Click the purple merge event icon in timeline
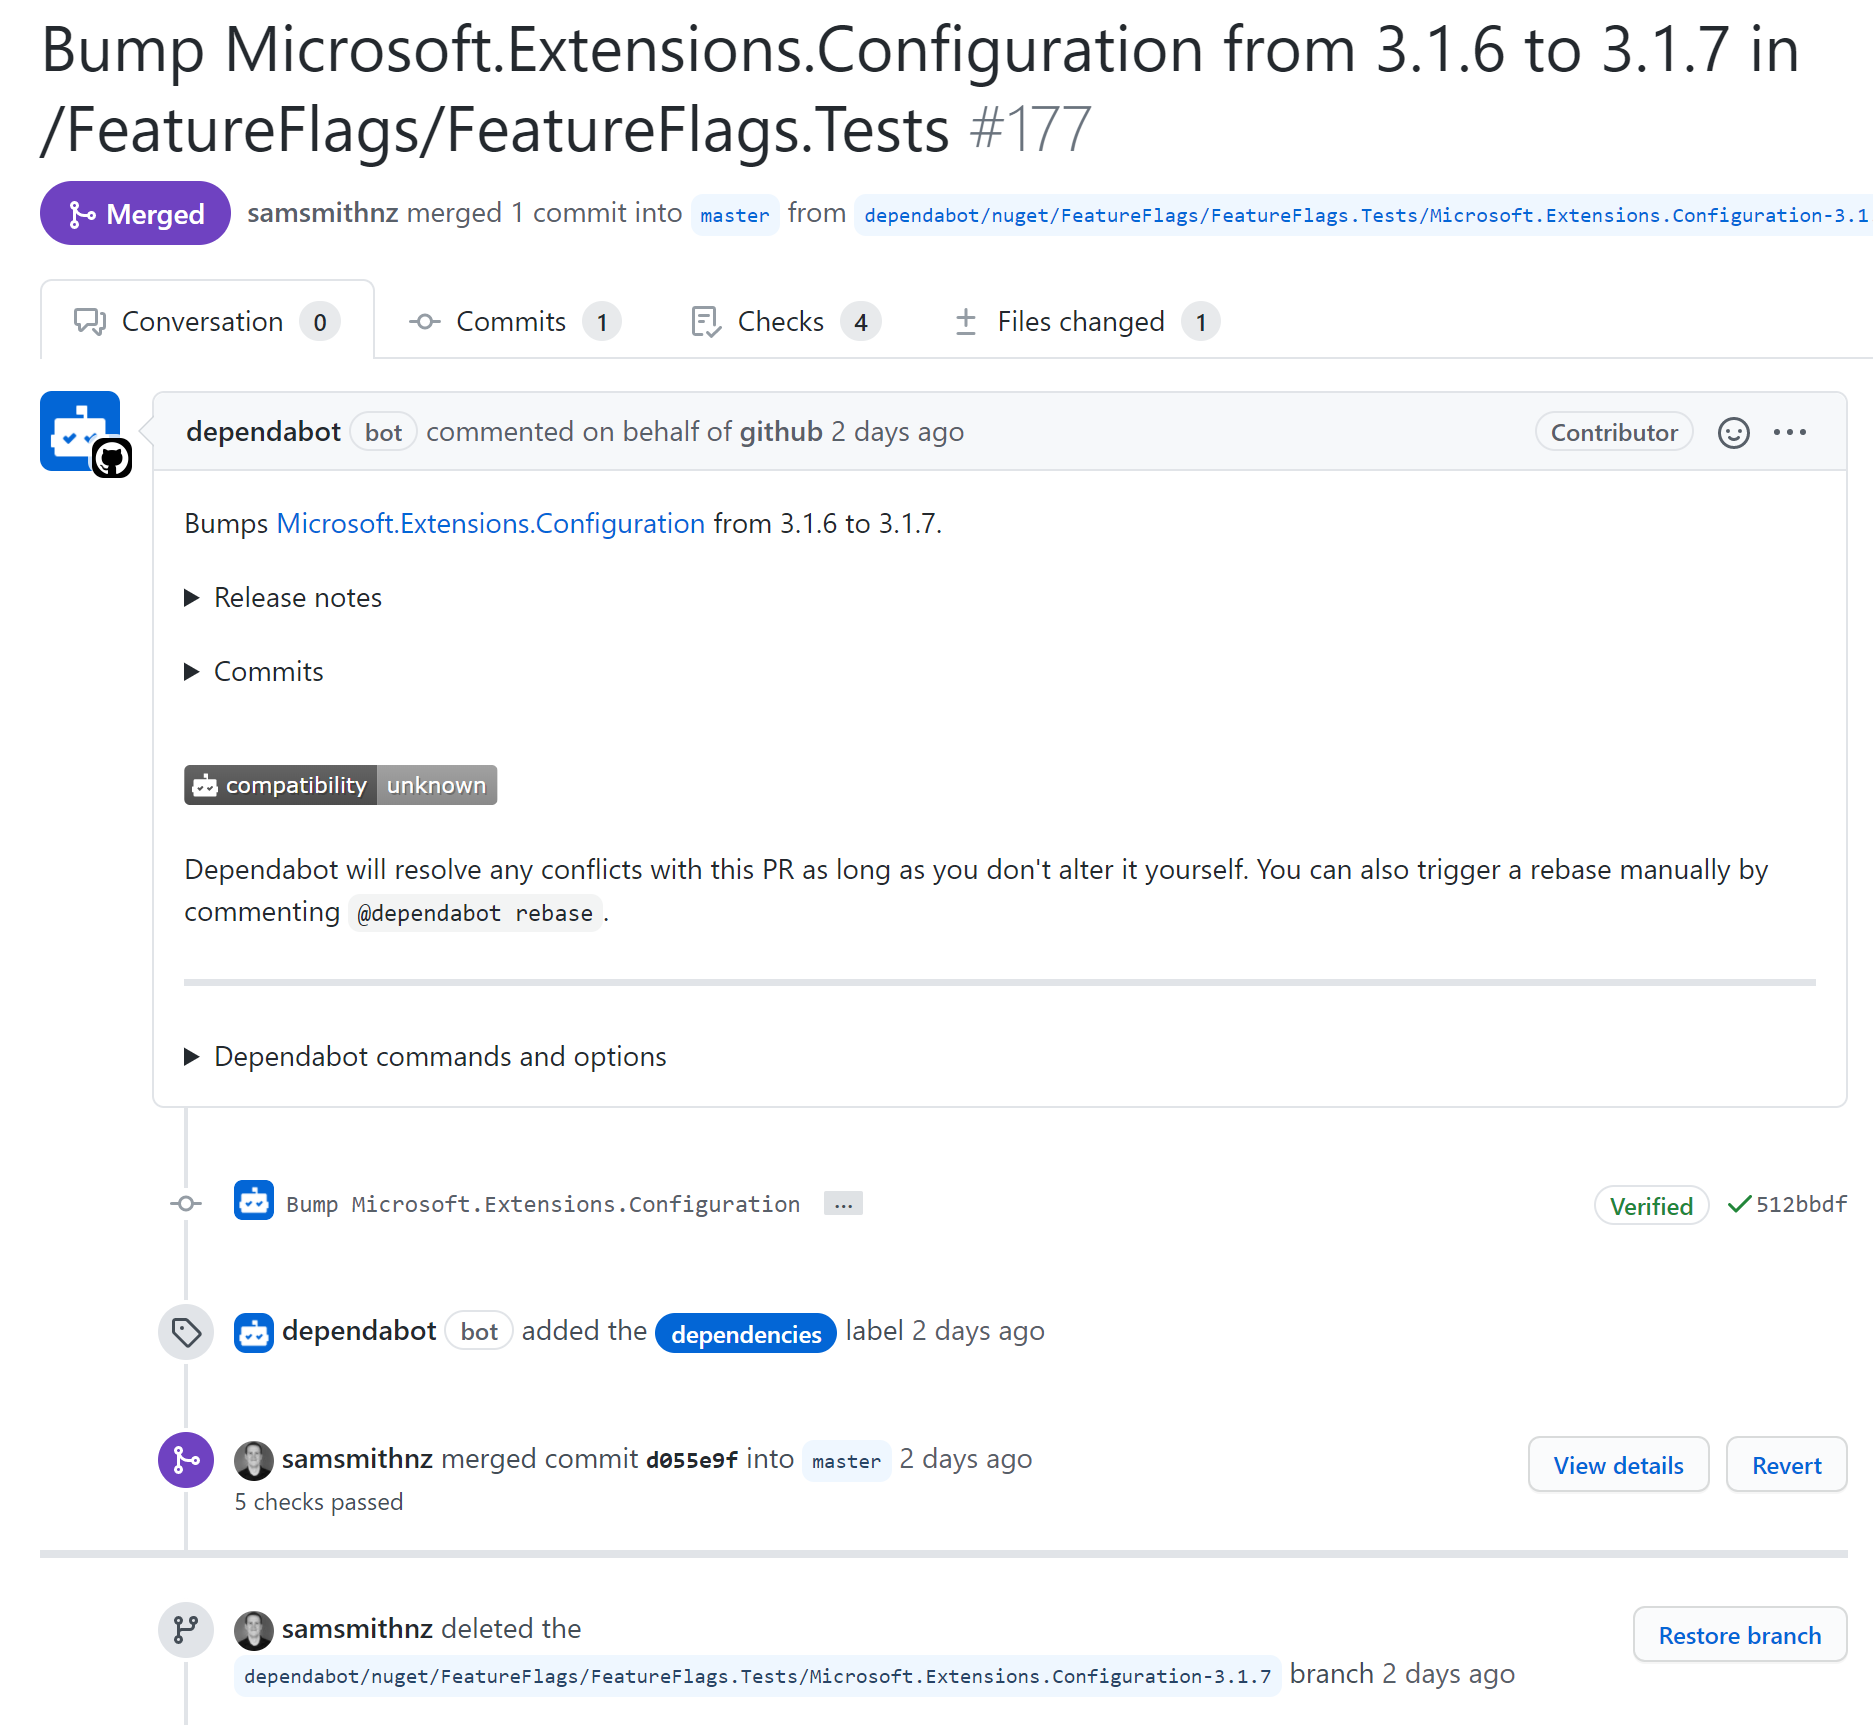Viewport: 1873px width, 1725px height. click(x=186, y=1460)
